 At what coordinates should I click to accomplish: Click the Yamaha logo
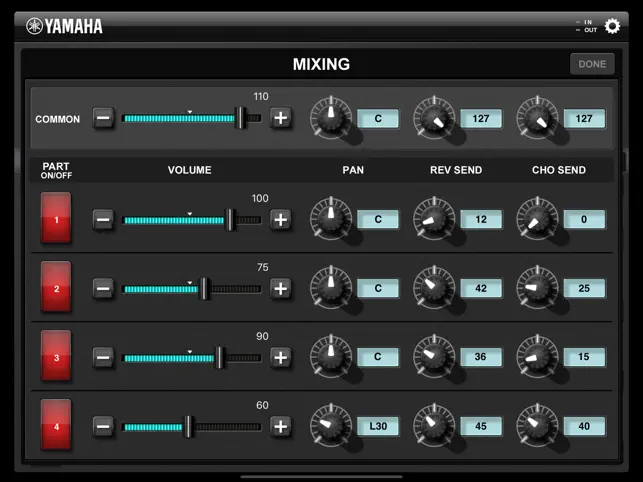(65, 26)
